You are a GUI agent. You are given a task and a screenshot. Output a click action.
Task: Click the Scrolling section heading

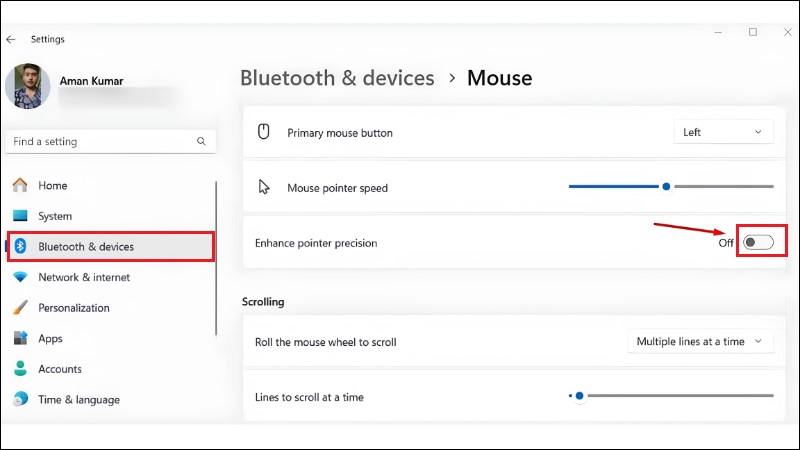click(x=263, y=302)
